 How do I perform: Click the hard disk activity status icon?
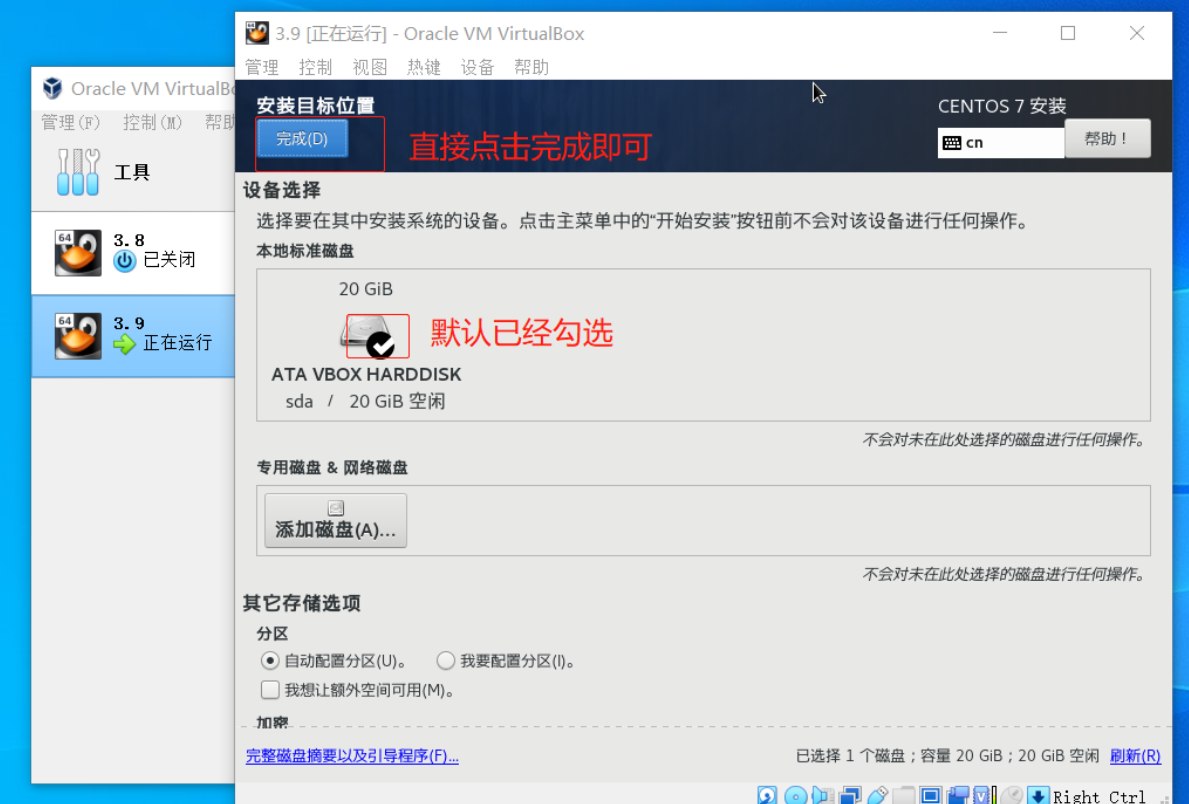point(767,795)
